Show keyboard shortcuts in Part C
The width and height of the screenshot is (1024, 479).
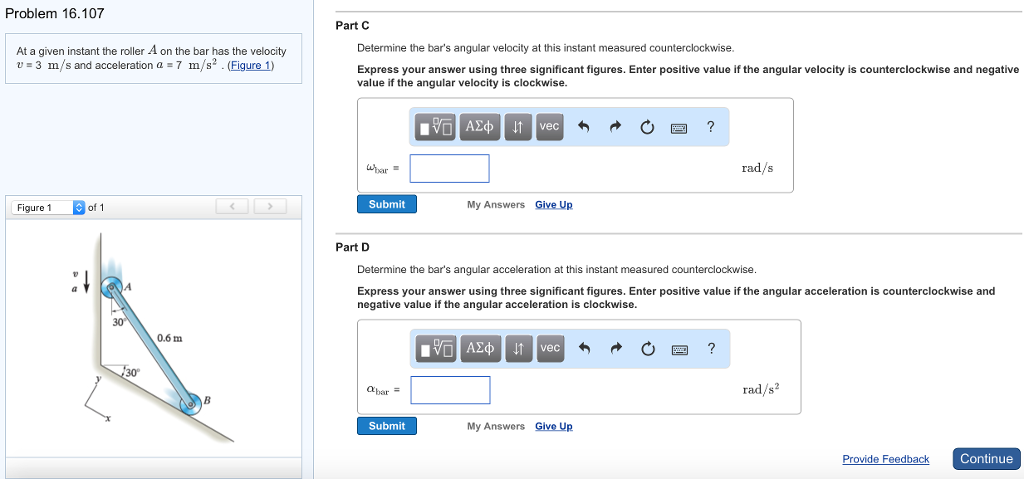coord(679,127)
